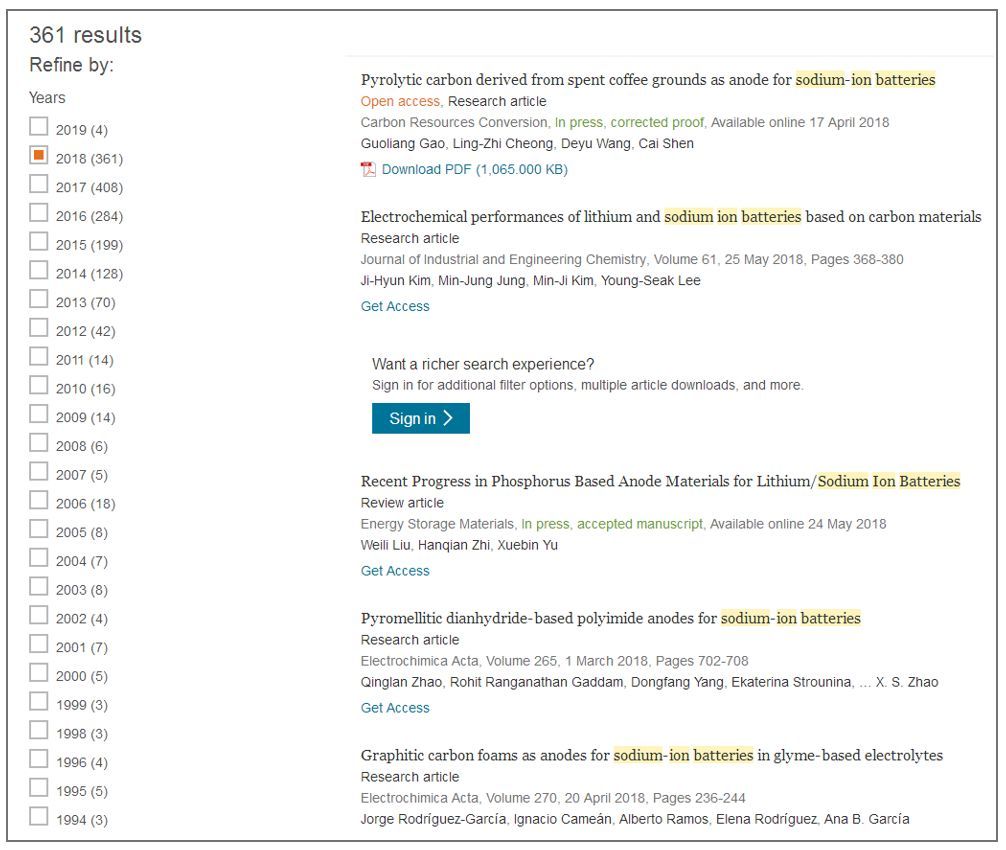Download PDF of coffee grounds article

pos(473,170)
